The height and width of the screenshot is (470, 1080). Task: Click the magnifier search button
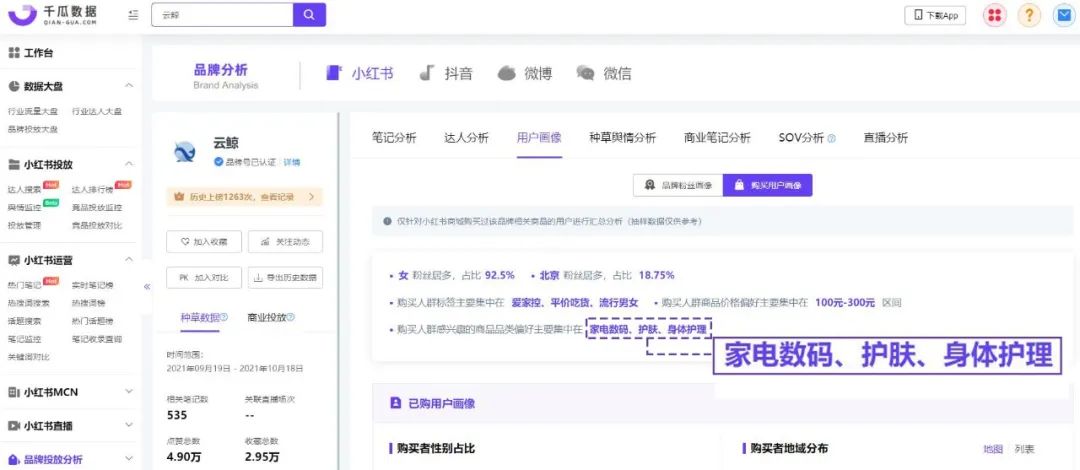point(309,15)
